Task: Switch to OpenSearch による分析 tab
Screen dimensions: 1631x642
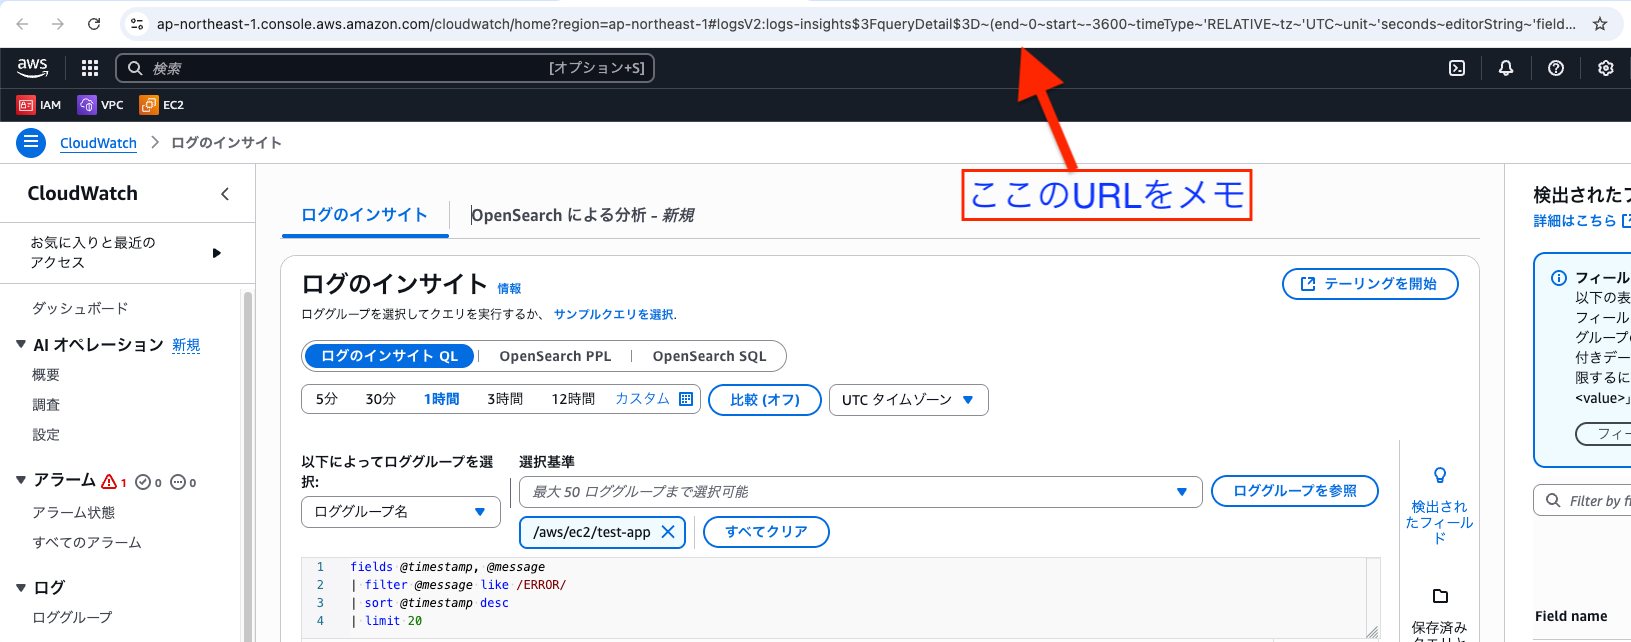Action: (582, 215)
